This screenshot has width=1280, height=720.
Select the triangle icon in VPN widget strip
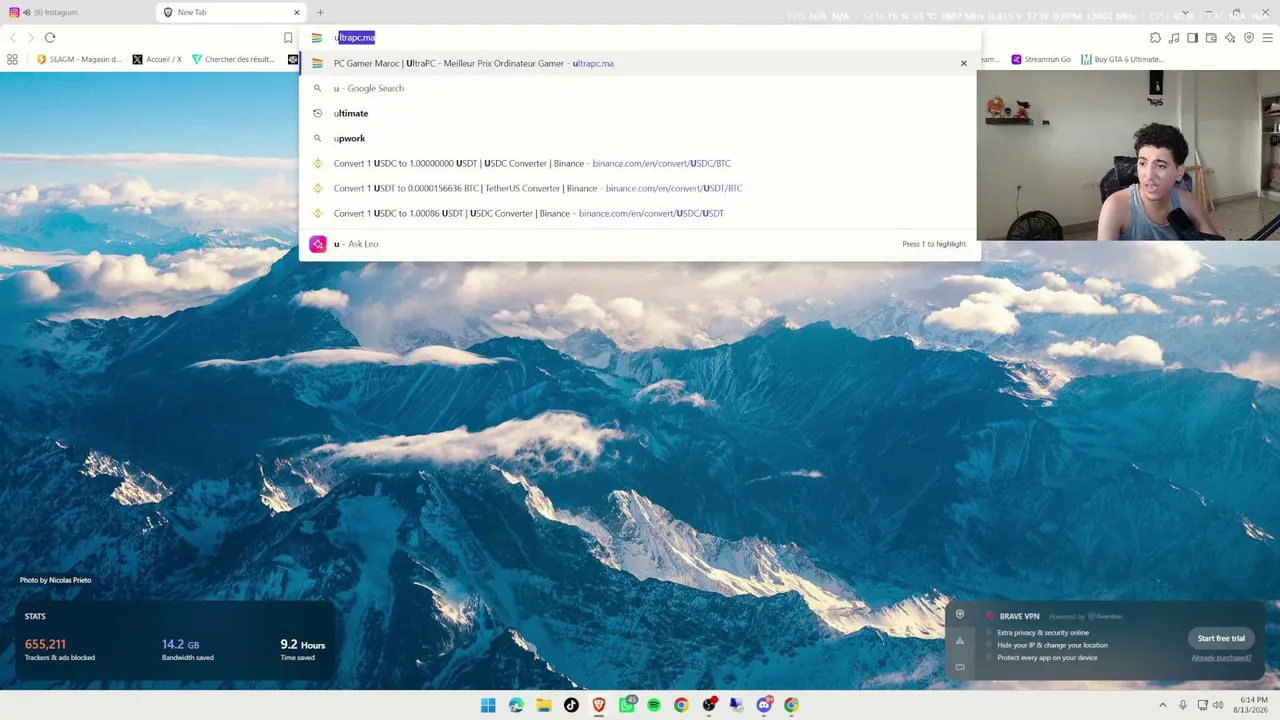click(960, 641)
